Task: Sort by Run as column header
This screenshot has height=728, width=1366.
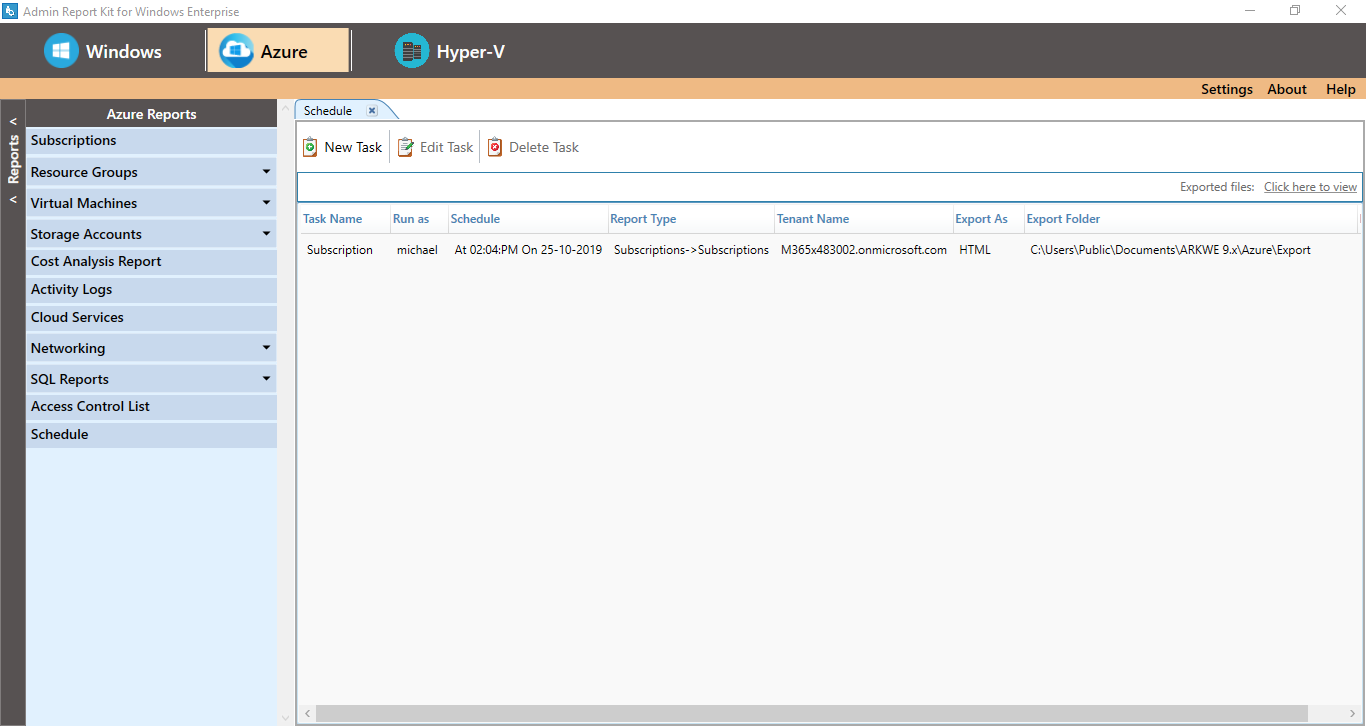Action: click(x=411, y=219)
